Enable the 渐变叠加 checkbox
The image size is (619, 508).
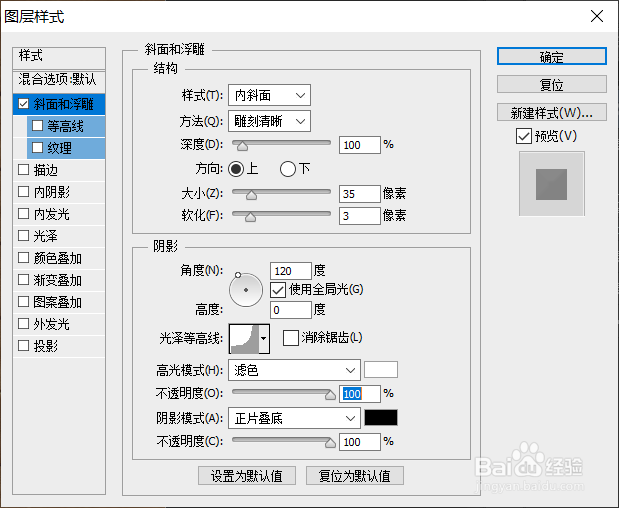pos(24,280)
